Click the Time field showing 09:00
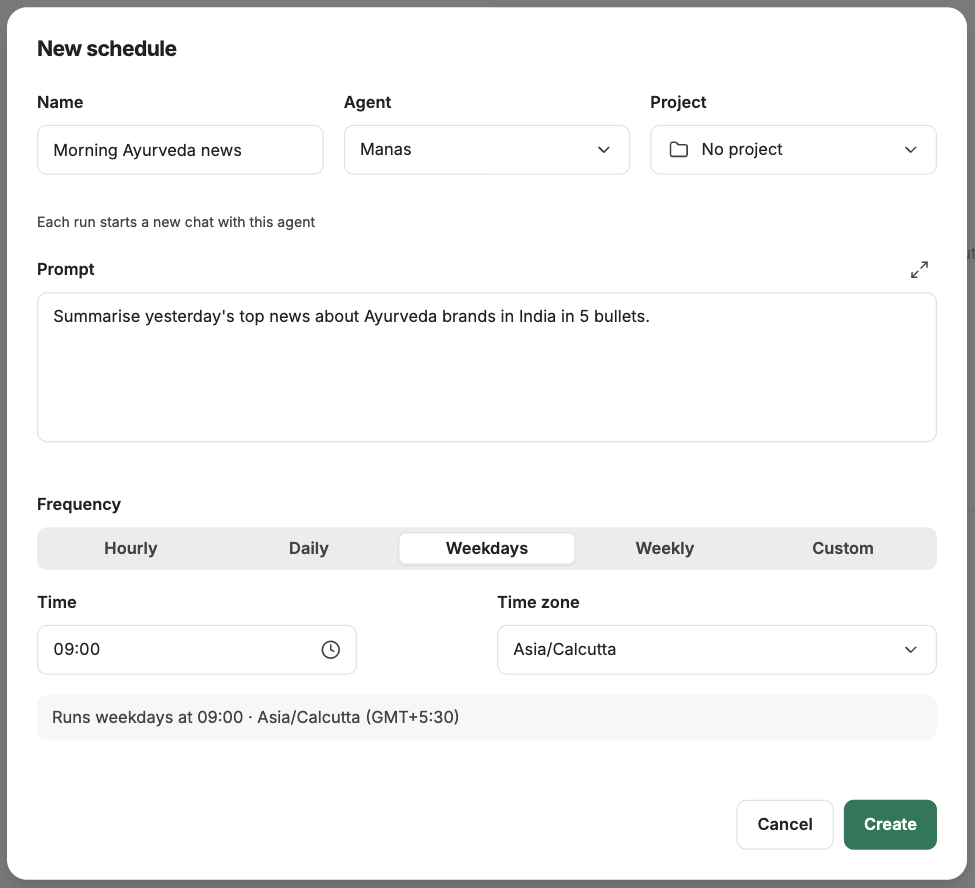The width and height of the screenshot is (975, 888). [196, 649]
